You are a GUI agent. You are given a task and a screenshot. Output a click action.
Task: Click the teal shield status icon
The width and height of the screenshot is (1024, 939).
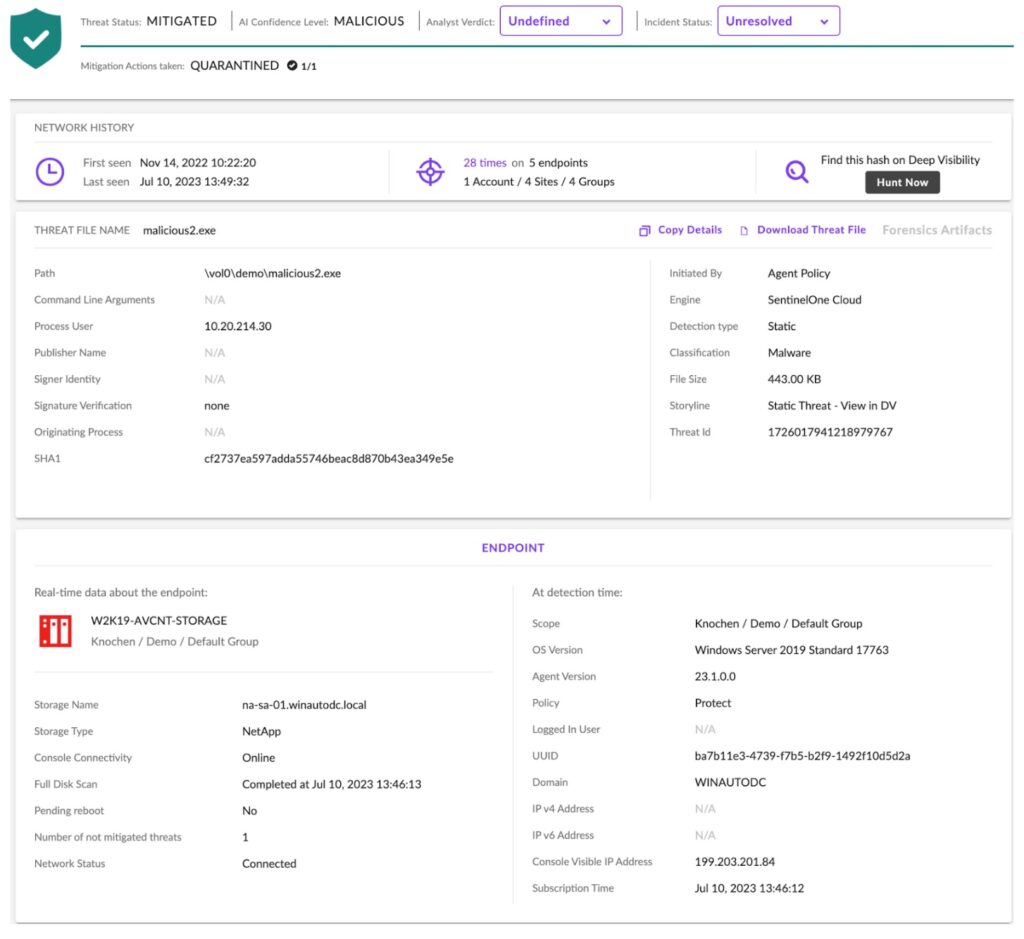click(35, 36)
